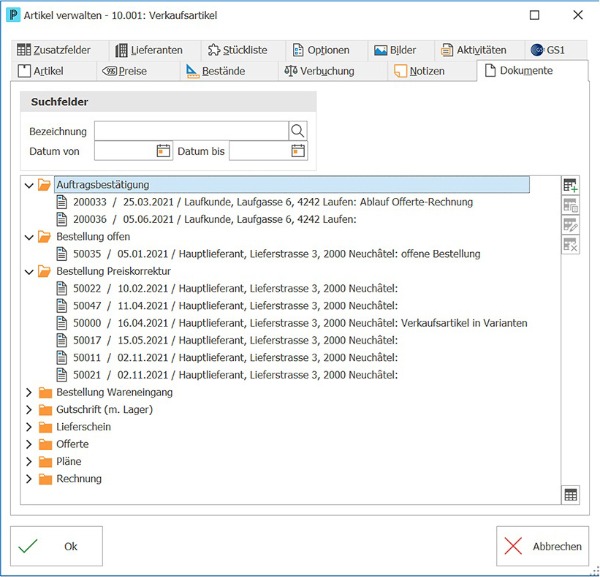The image size is (600, 577).
Task: Click the Gutschrift (m. Lager) folder icon
Action: 45,410
